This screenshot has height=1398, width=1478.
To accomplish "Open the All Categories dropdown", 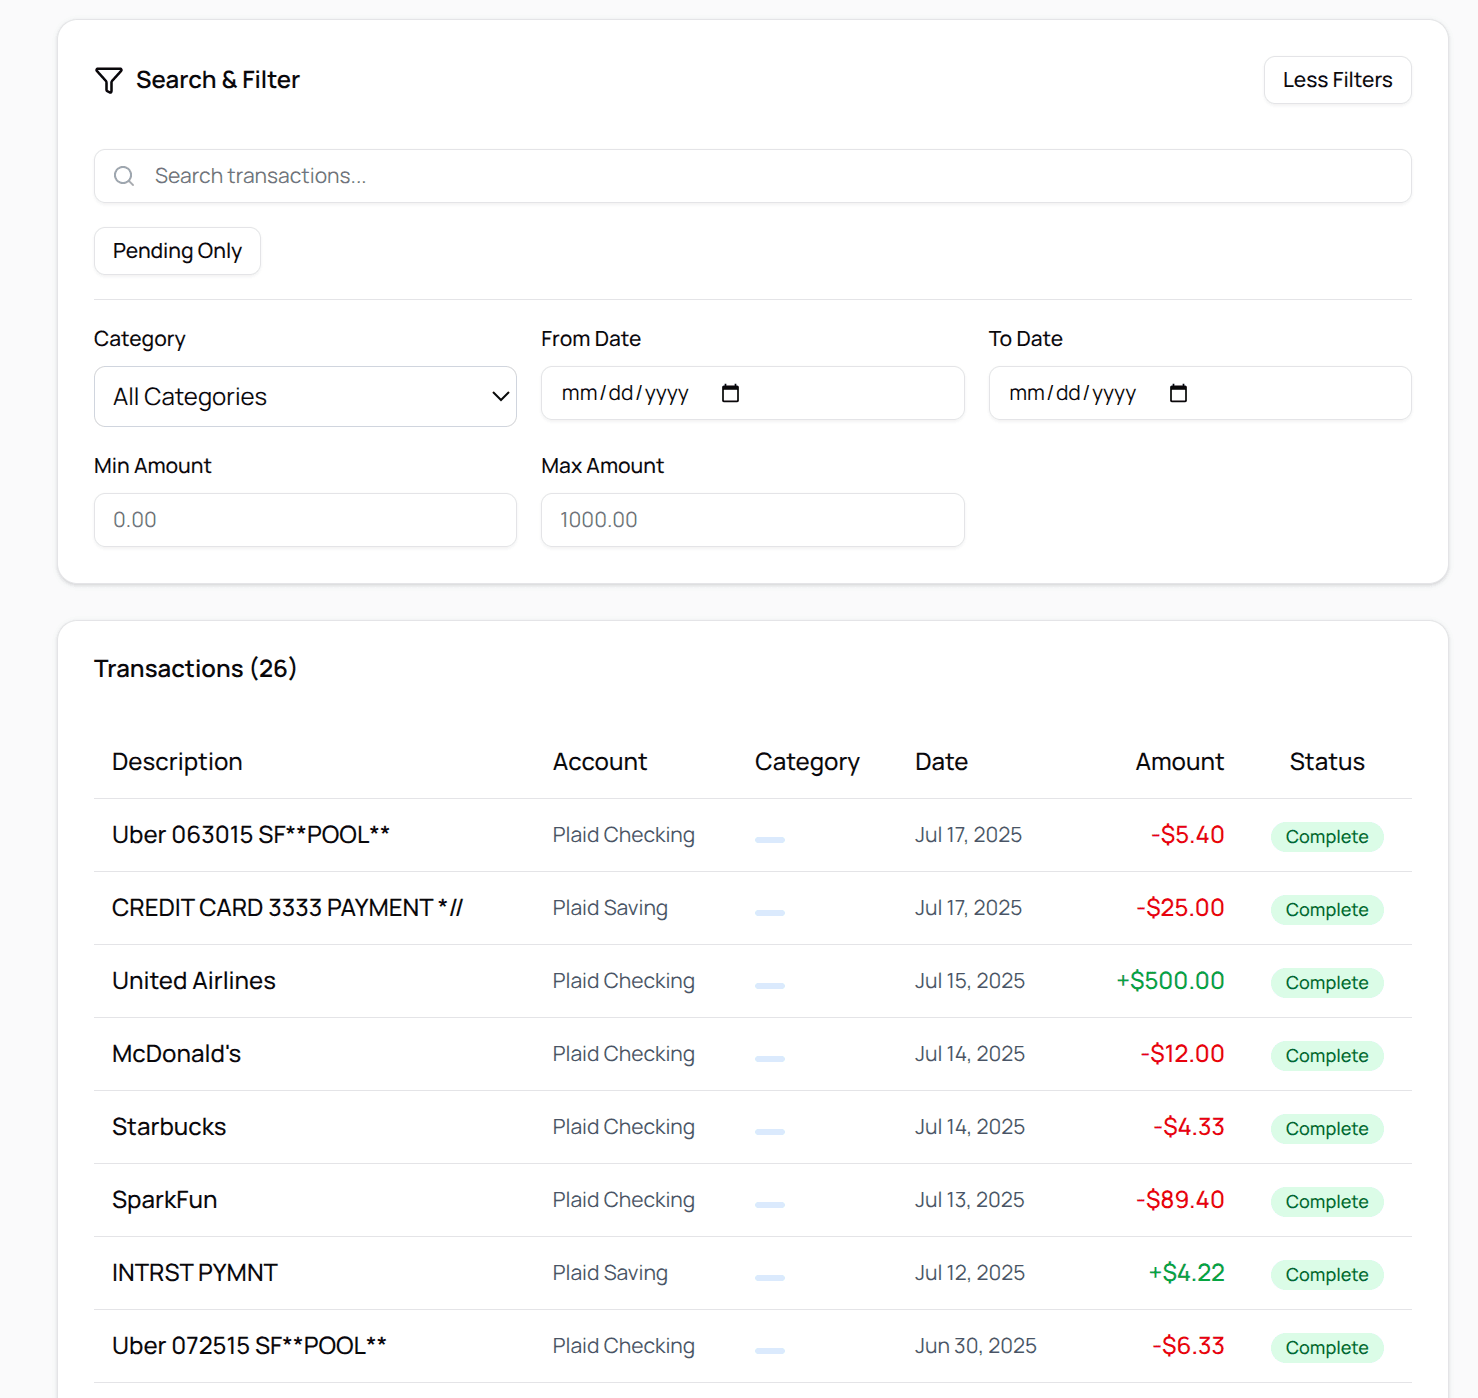I will (305, 396).
